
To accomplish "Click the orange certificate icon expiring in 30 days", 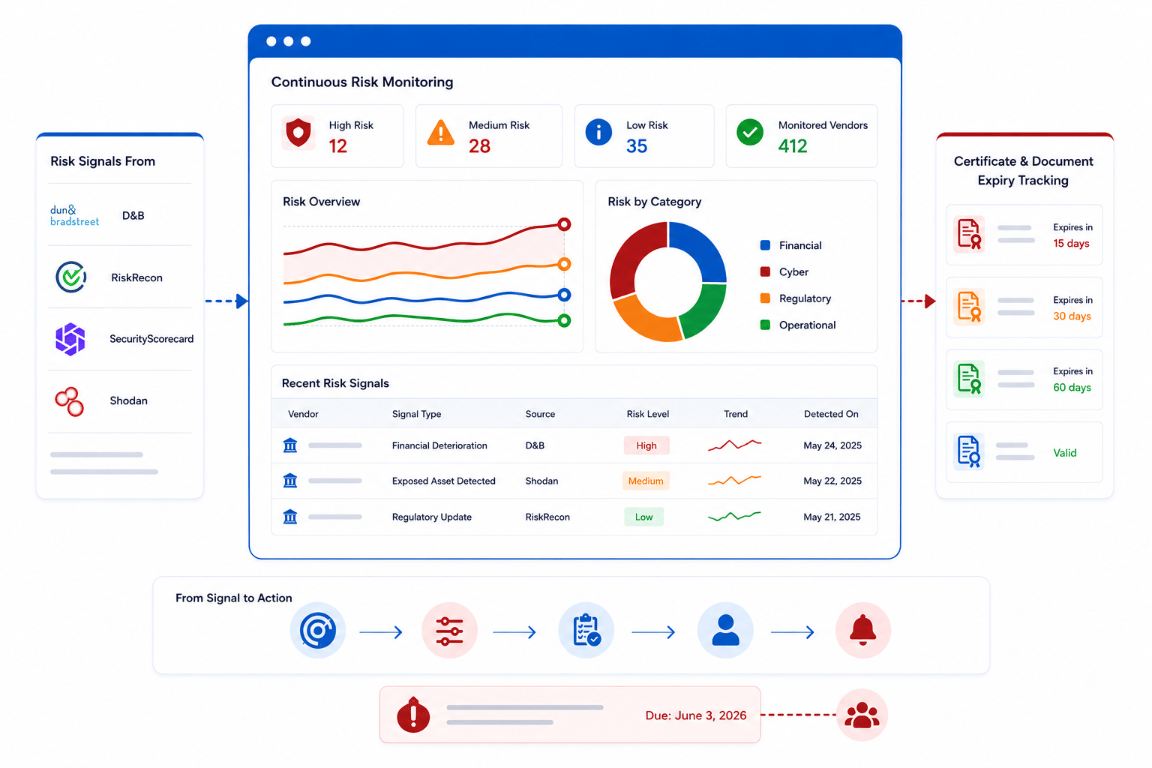I will point(969,306).
